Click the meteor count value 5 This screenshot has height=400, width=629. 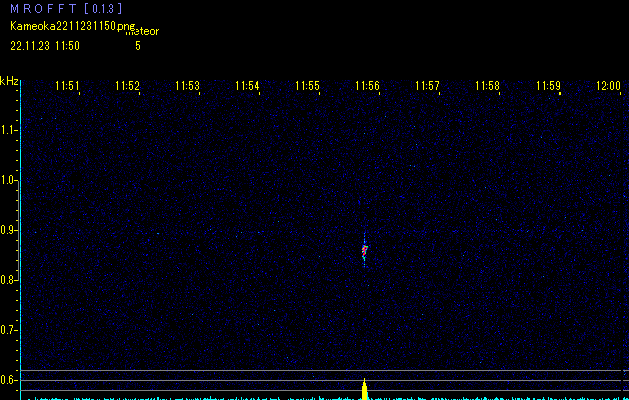click(x=138, y=46)
